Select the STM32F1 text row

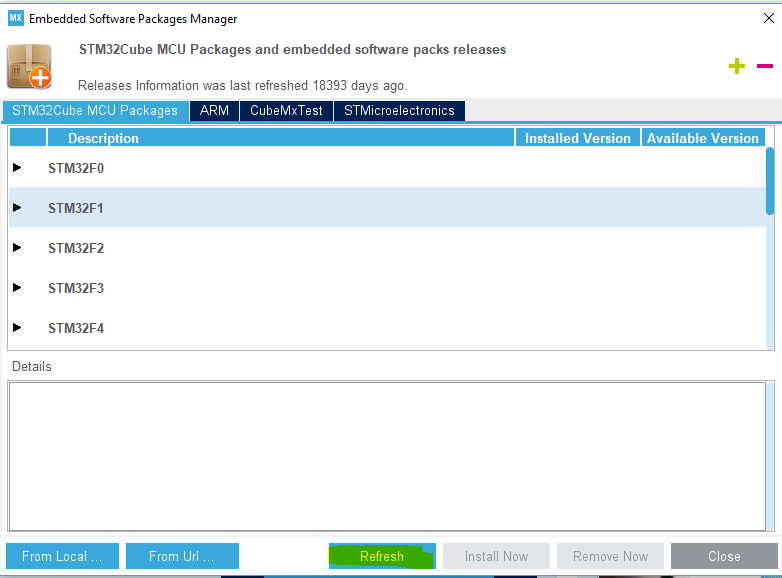point(388,207)
